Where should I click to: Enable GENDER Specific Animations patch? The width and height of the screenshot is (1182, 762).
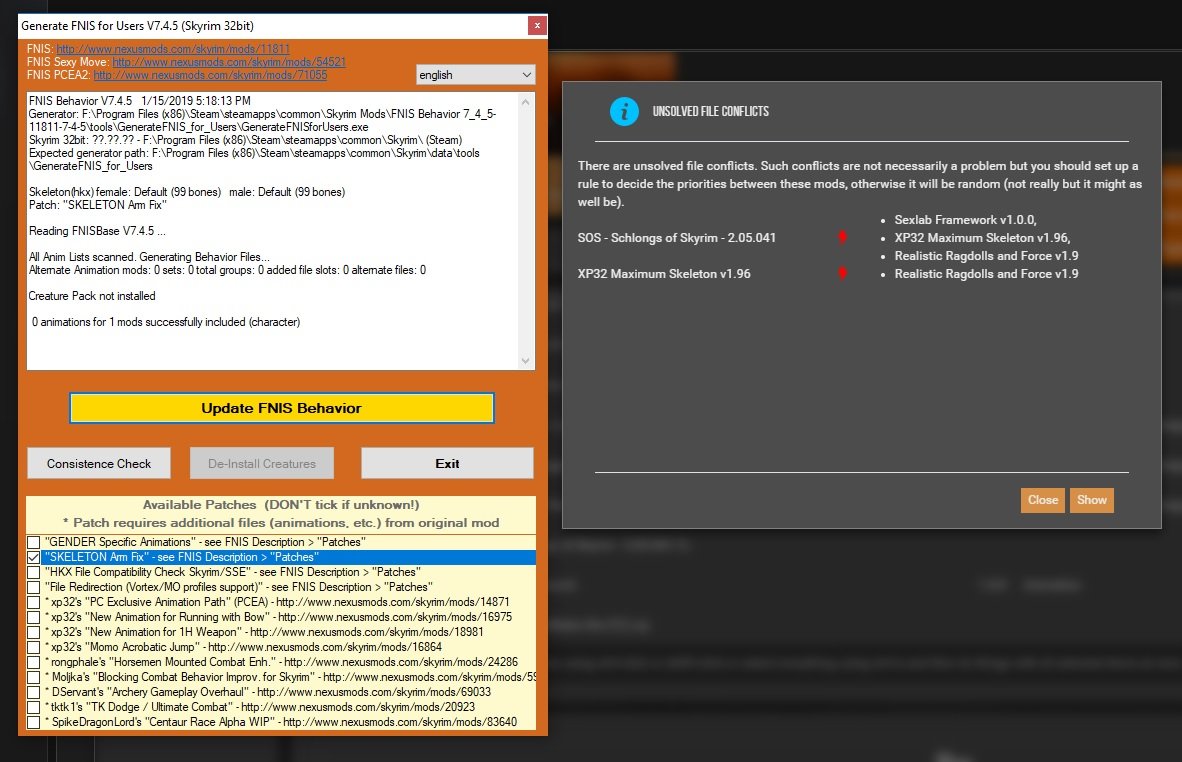pyautogui.click(x=34, y=542)
